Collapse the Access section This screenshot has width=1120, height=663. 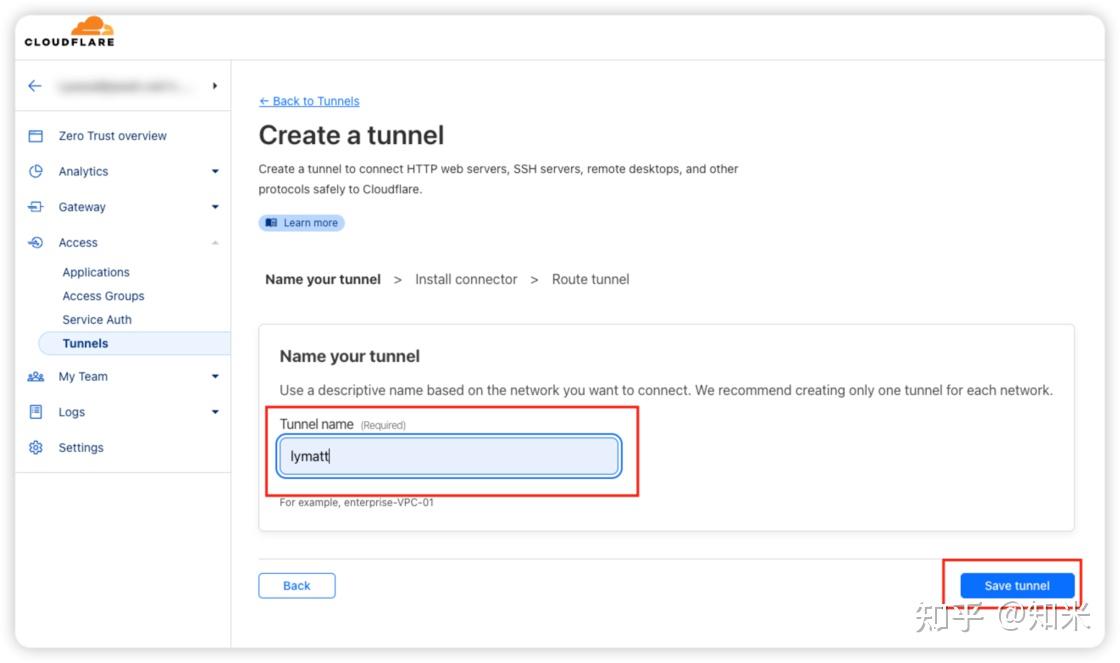(213, 242)
